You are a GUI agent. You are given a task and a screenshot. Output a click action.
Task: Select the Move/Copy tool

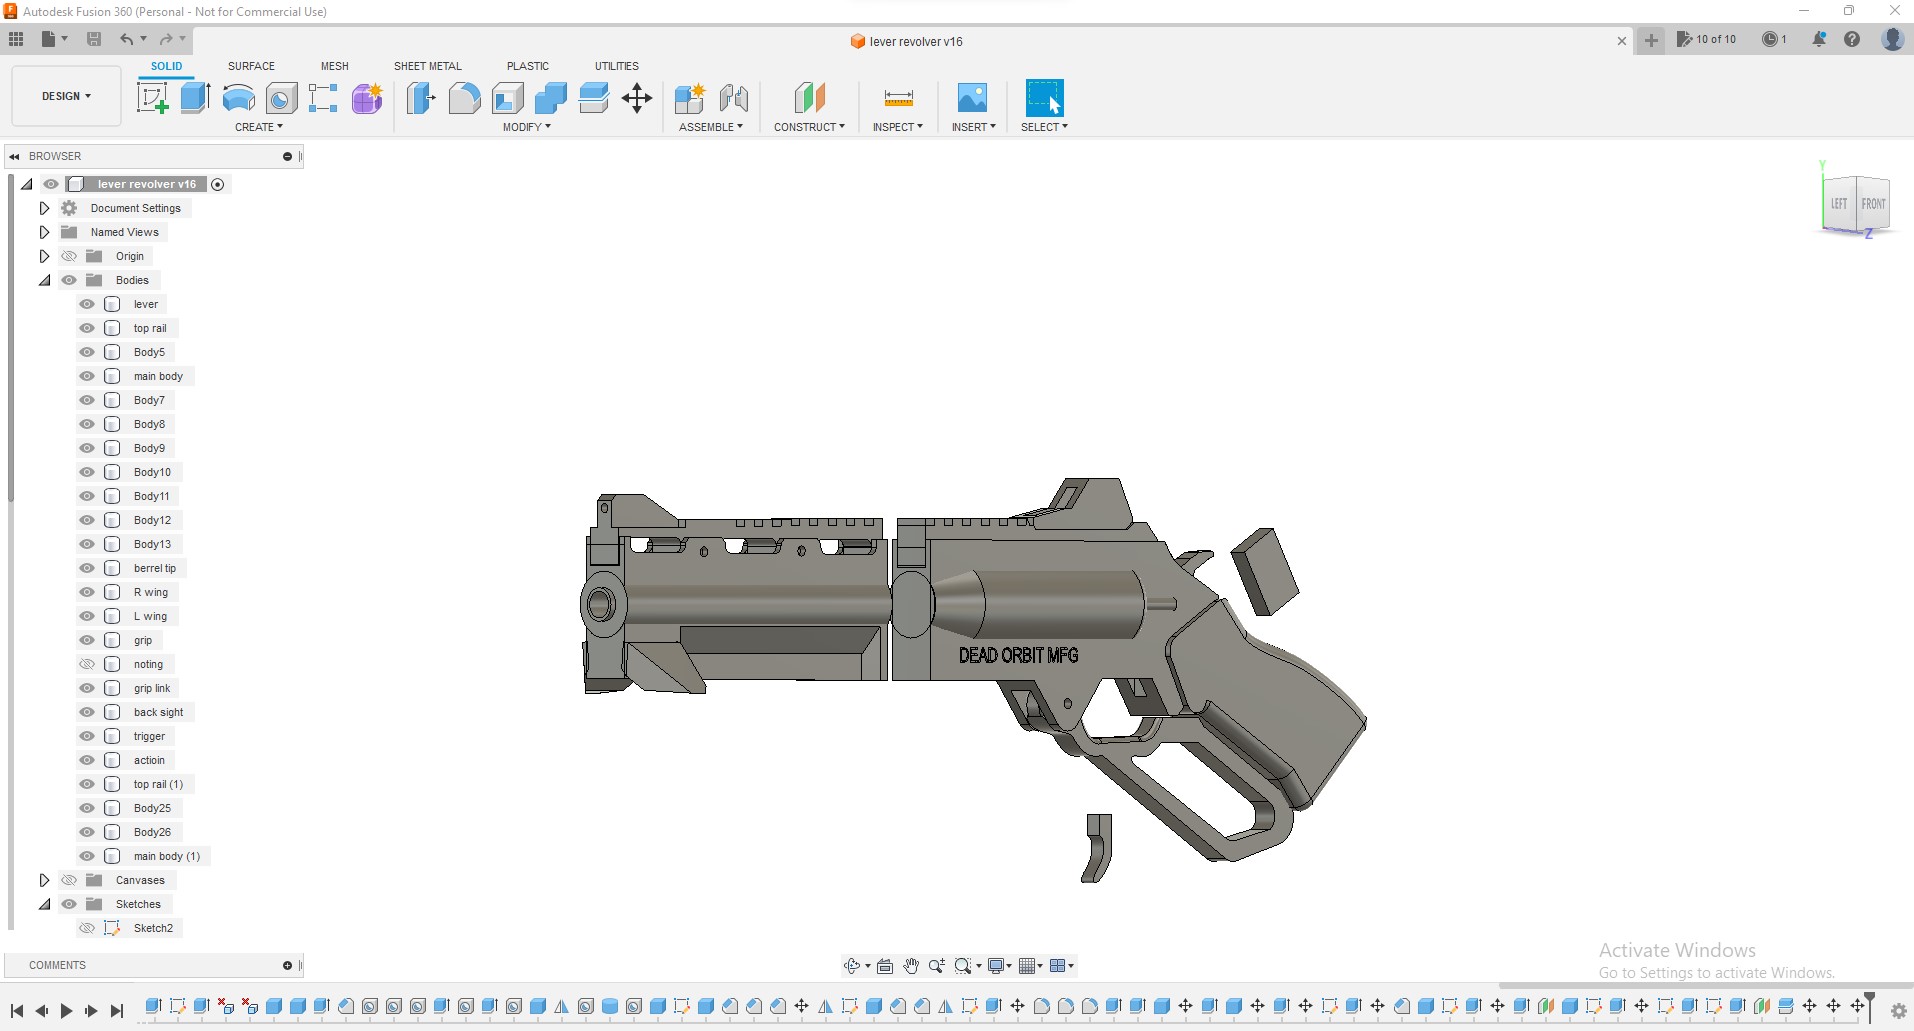[x=637, y=98]
